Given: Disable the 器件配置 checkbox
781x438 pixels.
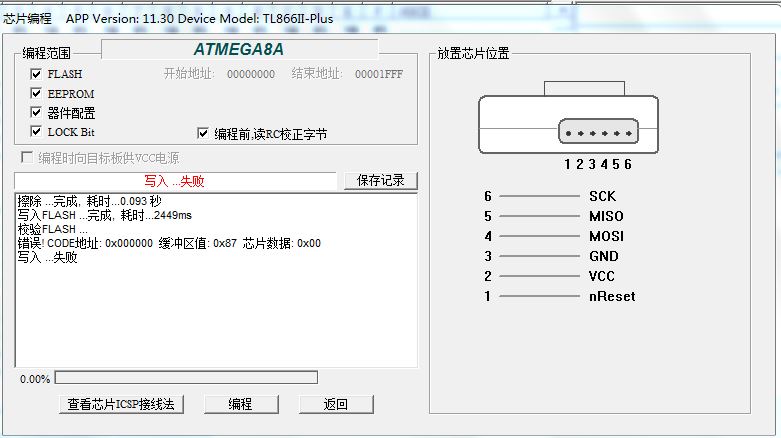Looking at the screenshot, I should 36,113.
